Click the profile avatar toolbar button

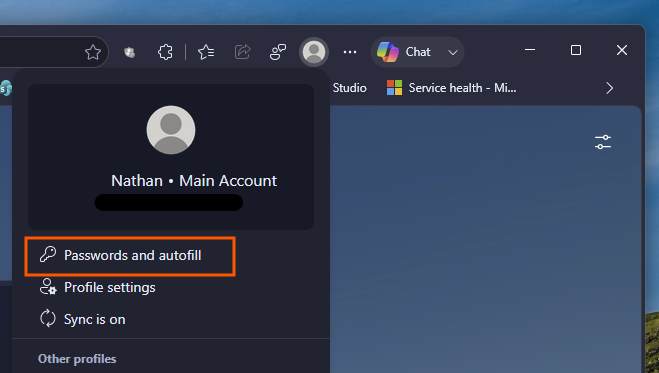(314, 52)
